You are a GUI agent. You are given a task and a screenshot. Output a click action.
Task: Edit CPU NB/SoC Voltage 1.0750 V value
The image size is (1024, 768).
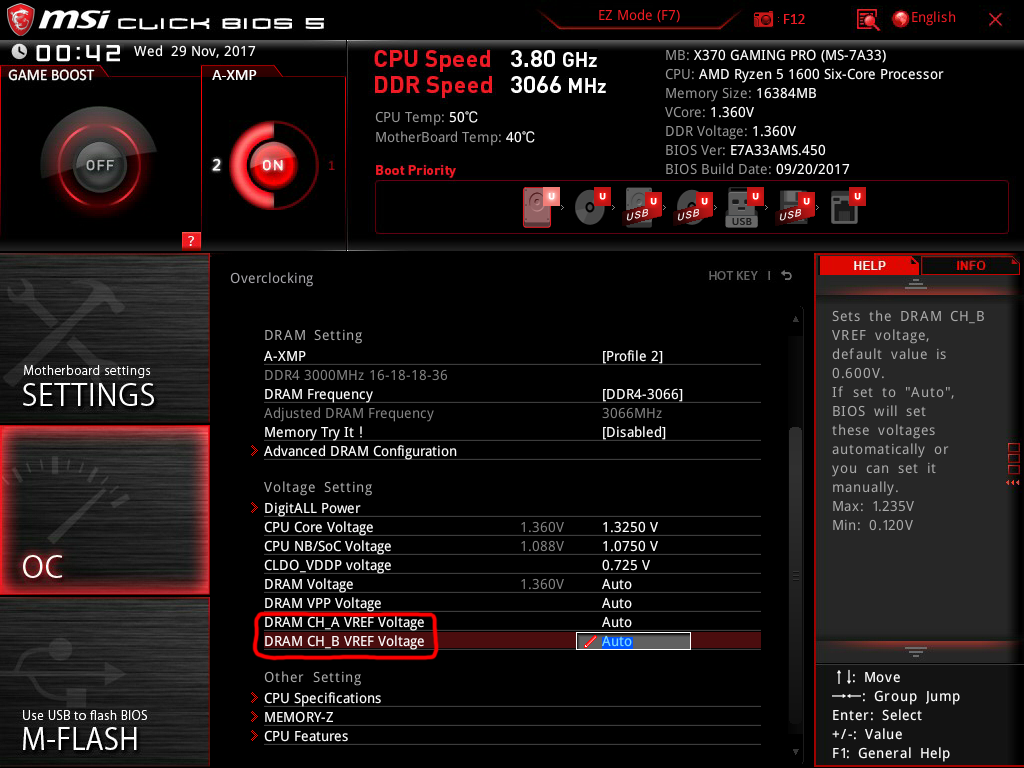(630, 547)
